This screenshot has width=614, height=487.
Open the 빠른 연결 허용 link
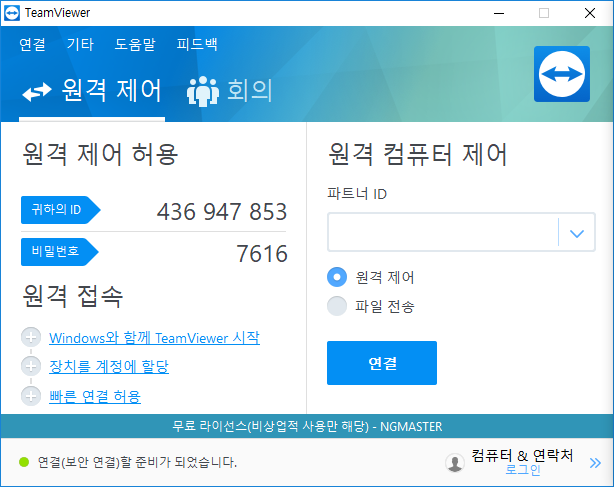[95, 397]
